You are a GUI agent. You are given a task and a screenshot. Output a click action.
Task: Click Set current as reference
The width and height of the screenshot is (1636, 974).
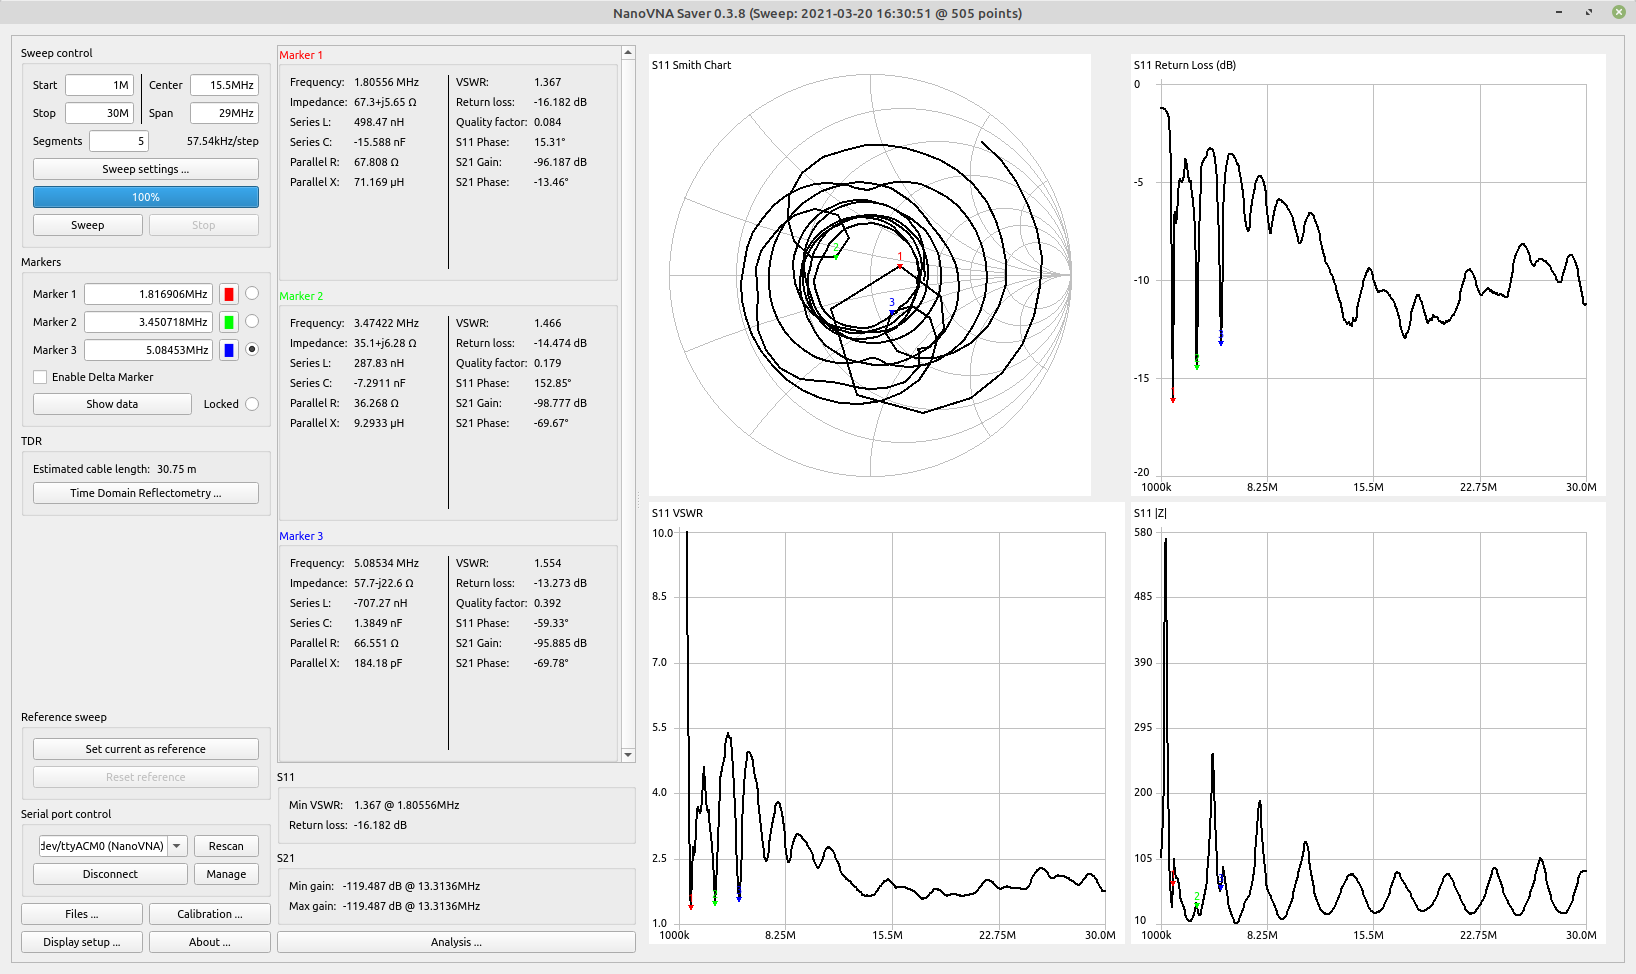click(x=145, y=749)
